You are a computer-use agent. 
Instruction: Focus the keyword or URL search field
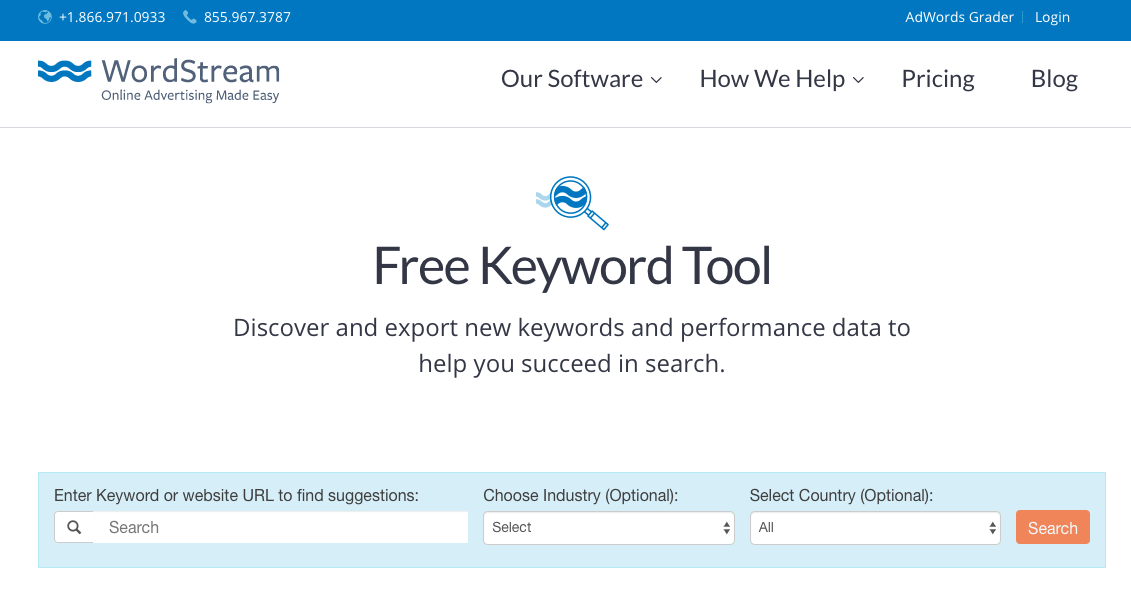click(x=281, y=528)
